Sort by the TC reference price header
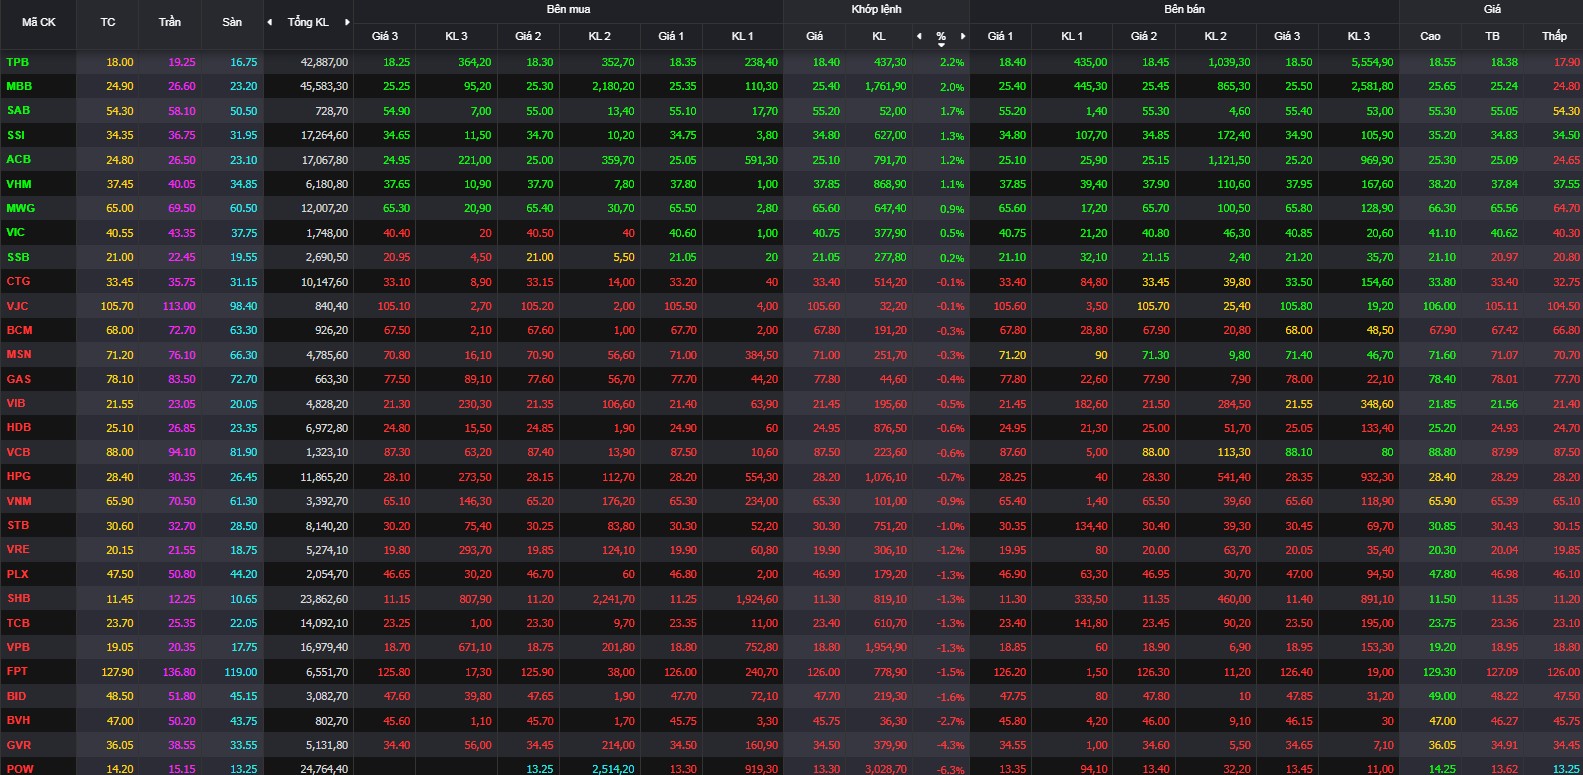Image resolution: width=1583 pixels, height=775 pixels. point(108,22)
